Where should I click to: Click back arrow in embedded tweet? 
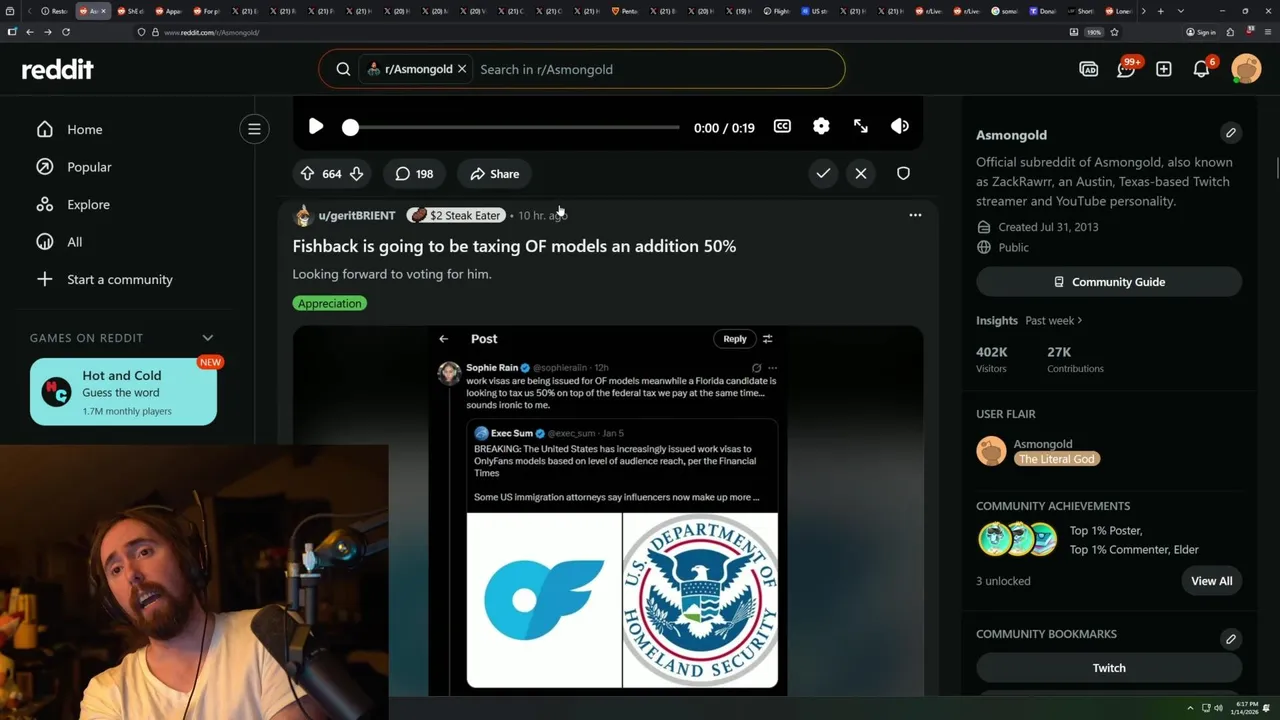pyautogui.click(x=444, y=339)
